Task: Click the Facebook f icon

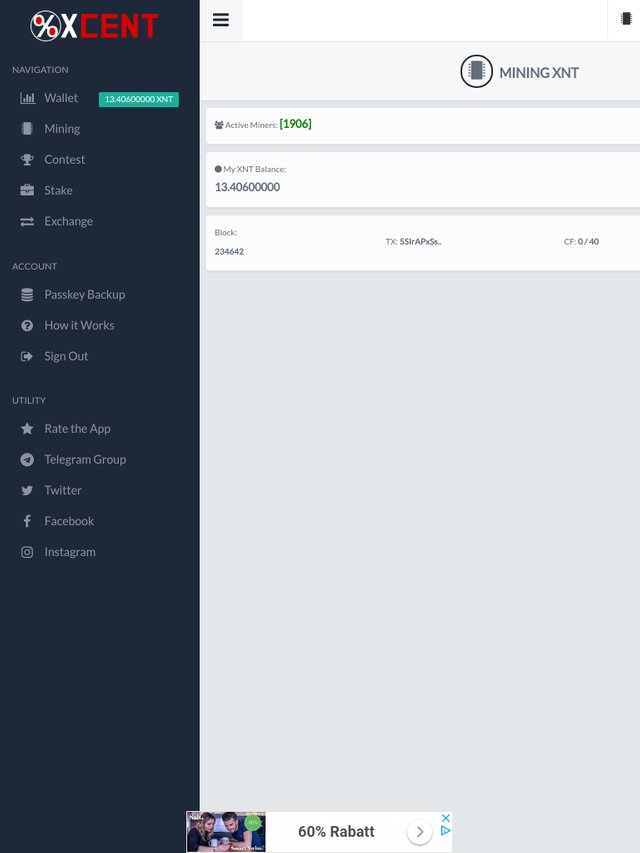Action: 27,521
